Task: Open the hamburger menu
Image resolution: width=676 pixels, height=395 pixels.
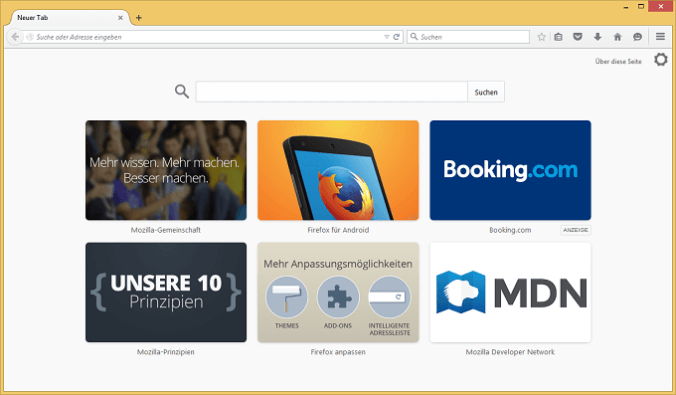Action: [660, 37]
